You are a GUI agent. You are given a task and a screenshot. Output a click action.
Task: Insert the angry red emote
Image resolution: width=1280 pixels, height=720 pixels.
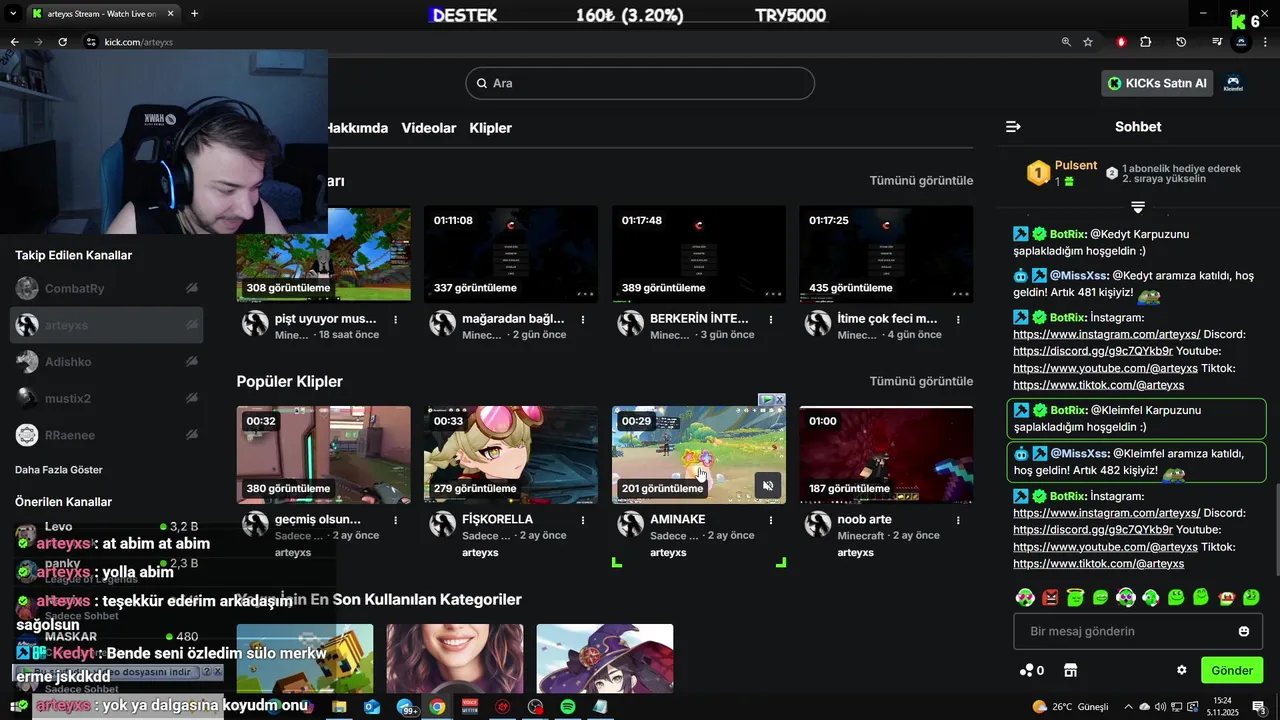click(1050, 597)
